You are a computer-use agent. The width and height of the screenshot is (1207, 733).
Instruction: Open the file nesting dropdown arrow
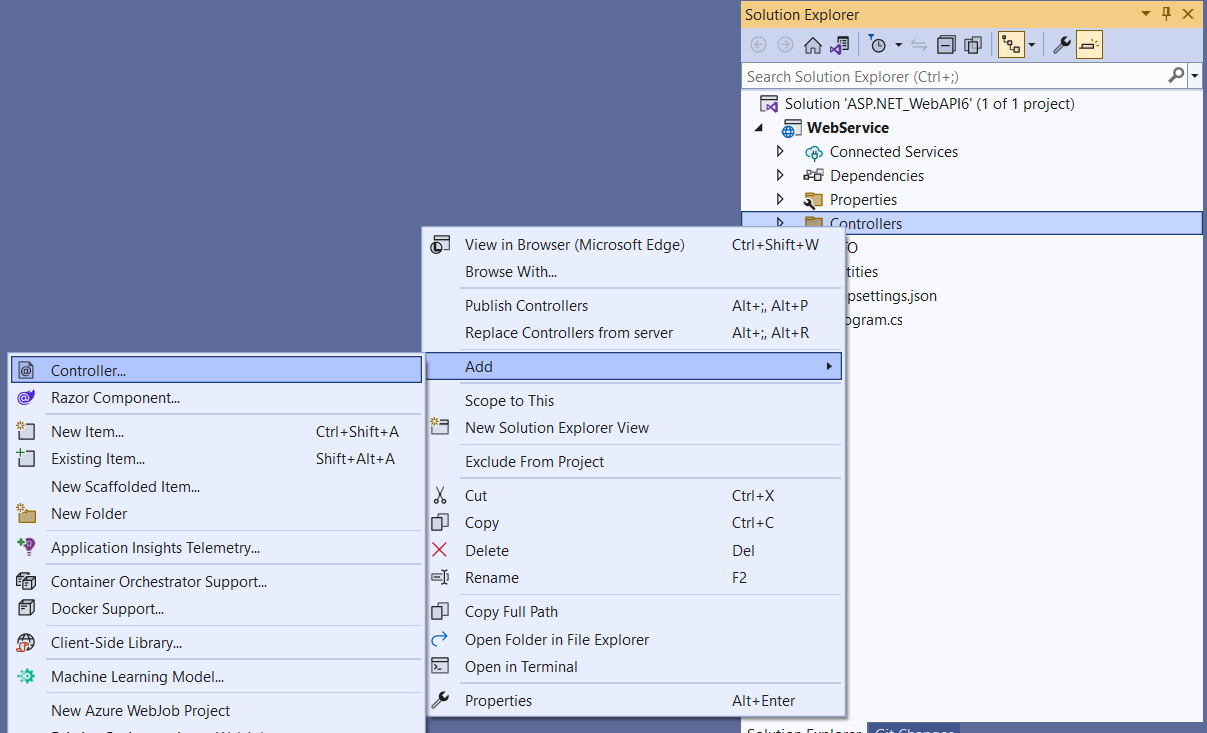pyautogui.click(x=1031, y=45)
